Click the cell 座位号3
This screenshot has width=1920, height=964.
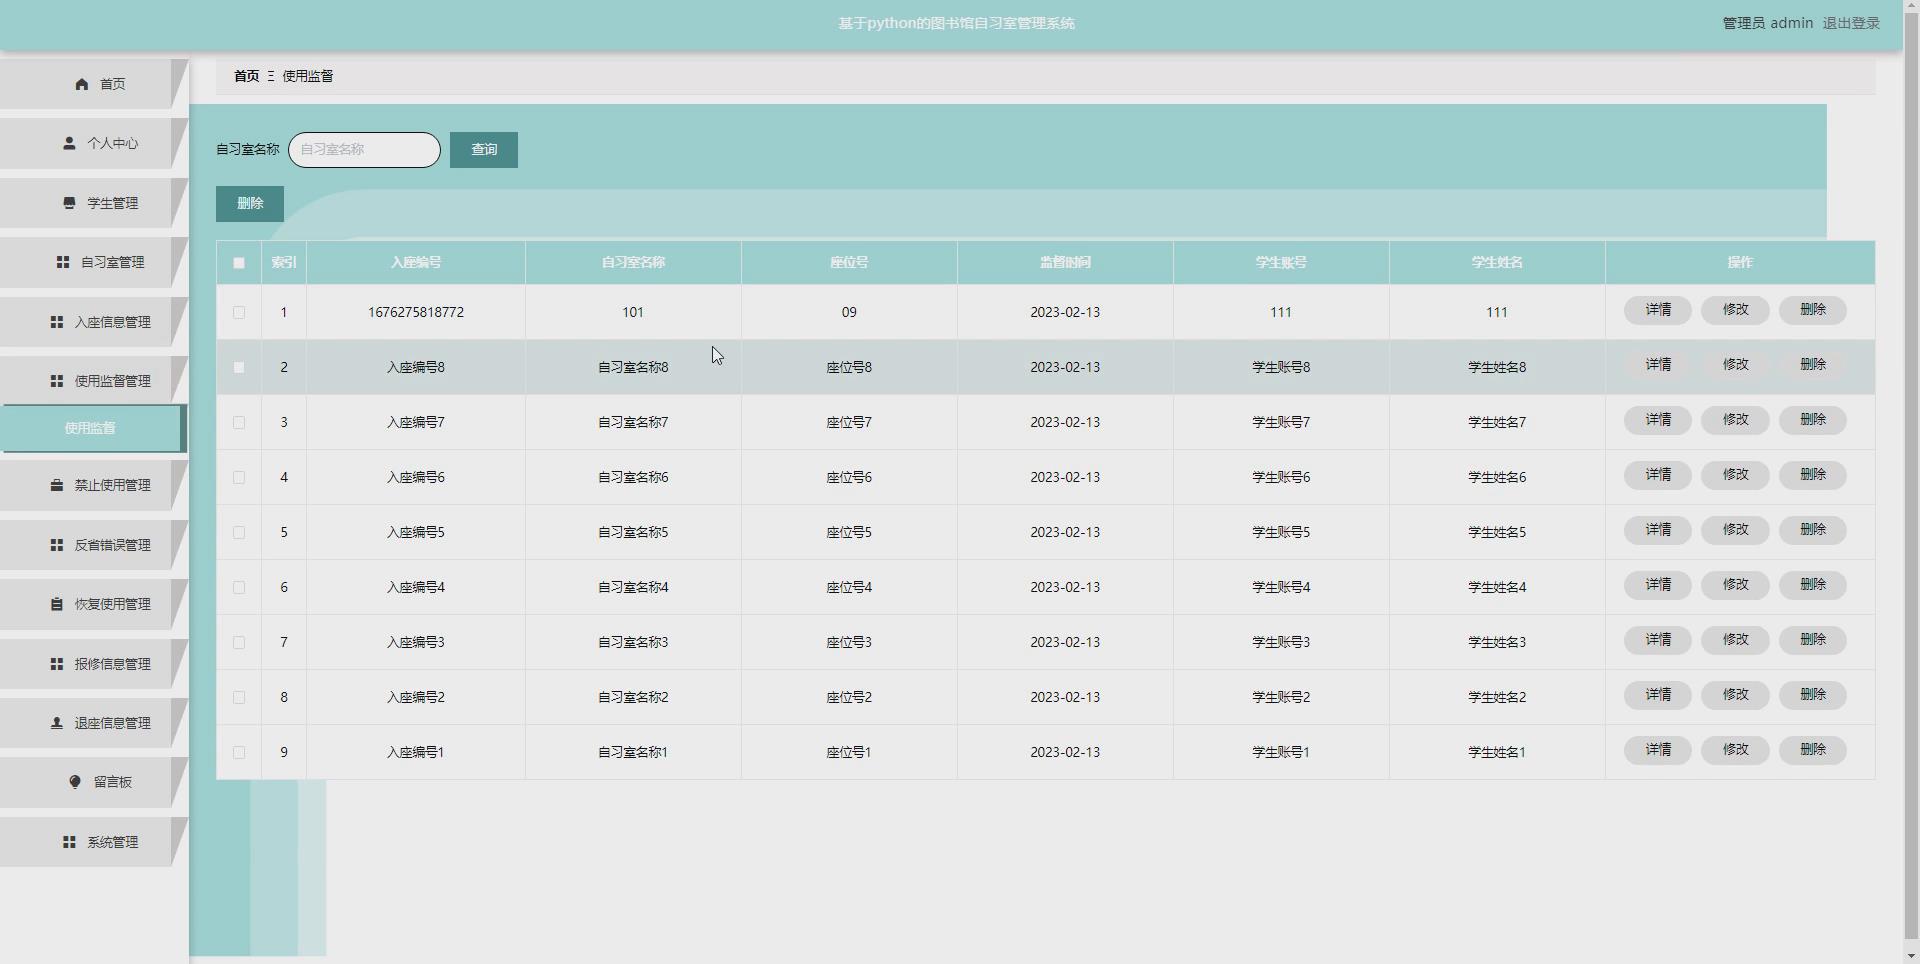849,643
